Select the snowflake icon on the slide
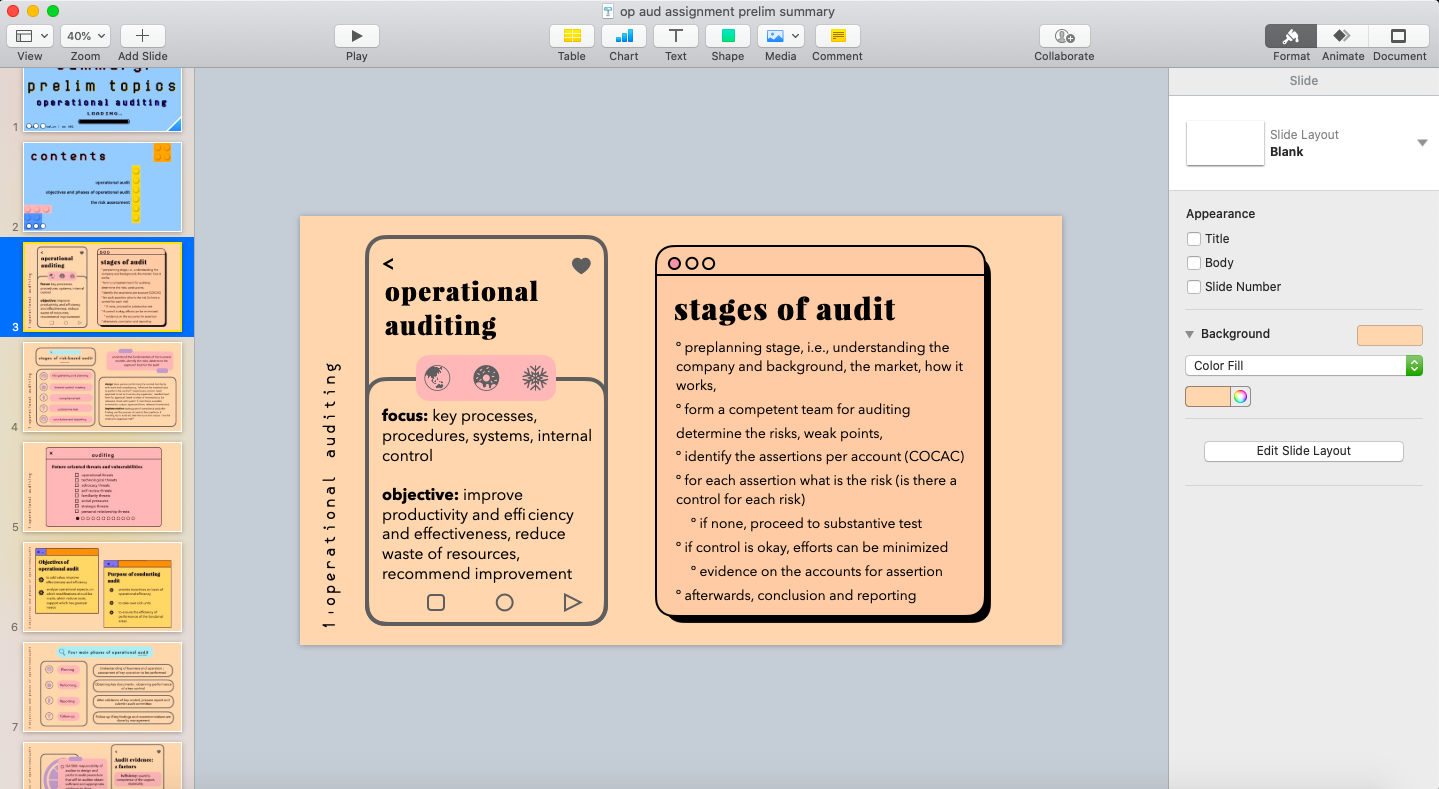Viewport: 1439px width, 789px height. click(x=535, y=378)
